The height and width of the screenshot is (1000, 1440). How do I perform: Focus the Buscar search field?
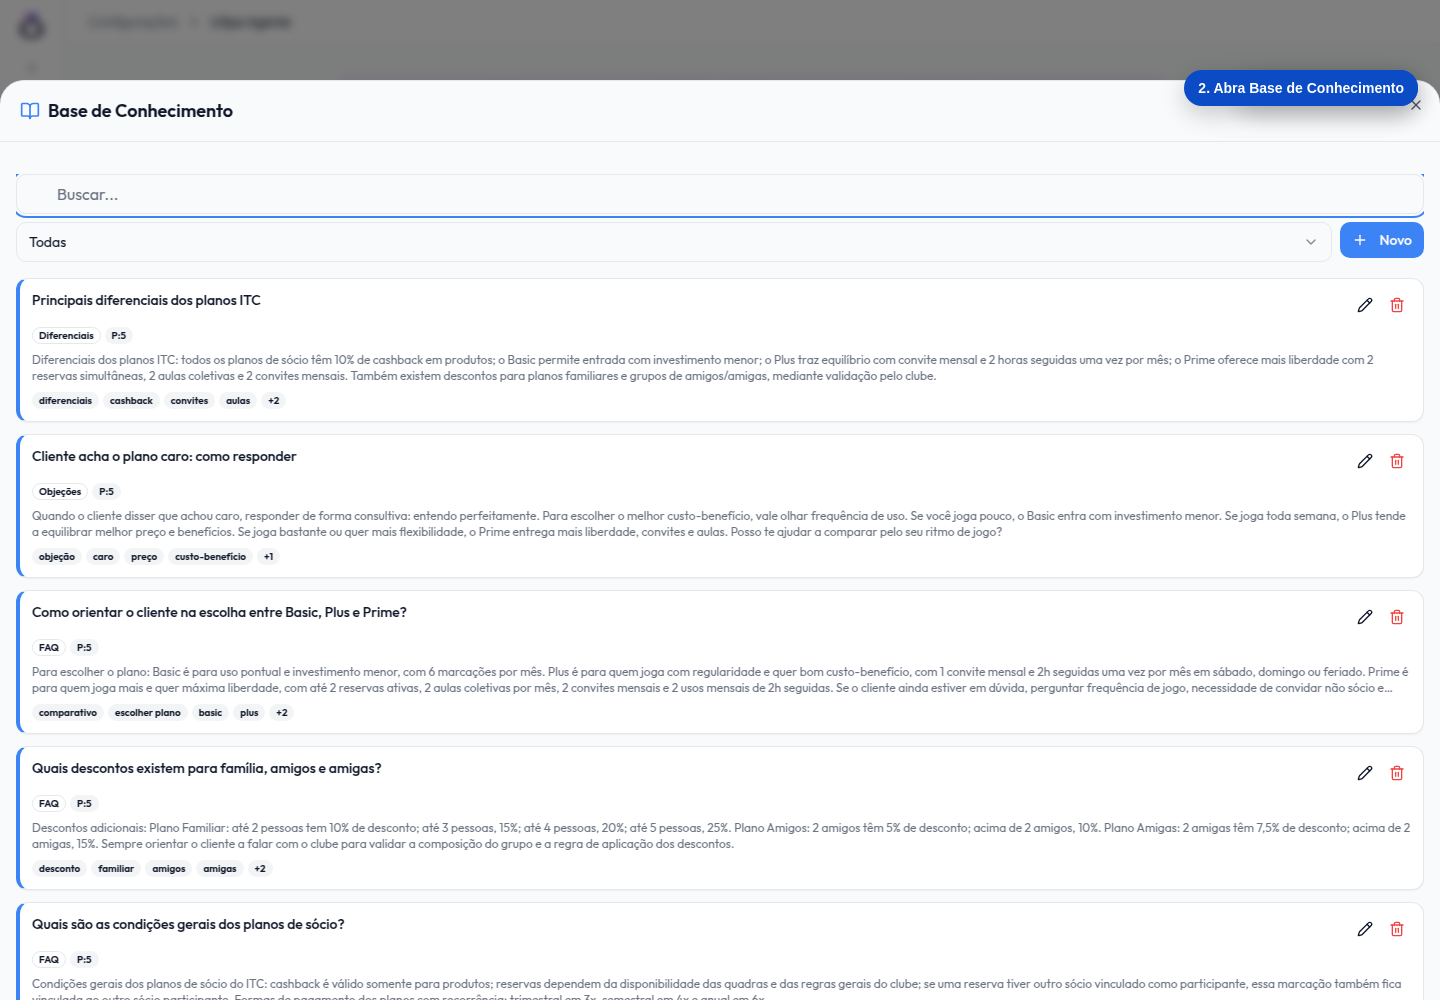coord(720,195)
